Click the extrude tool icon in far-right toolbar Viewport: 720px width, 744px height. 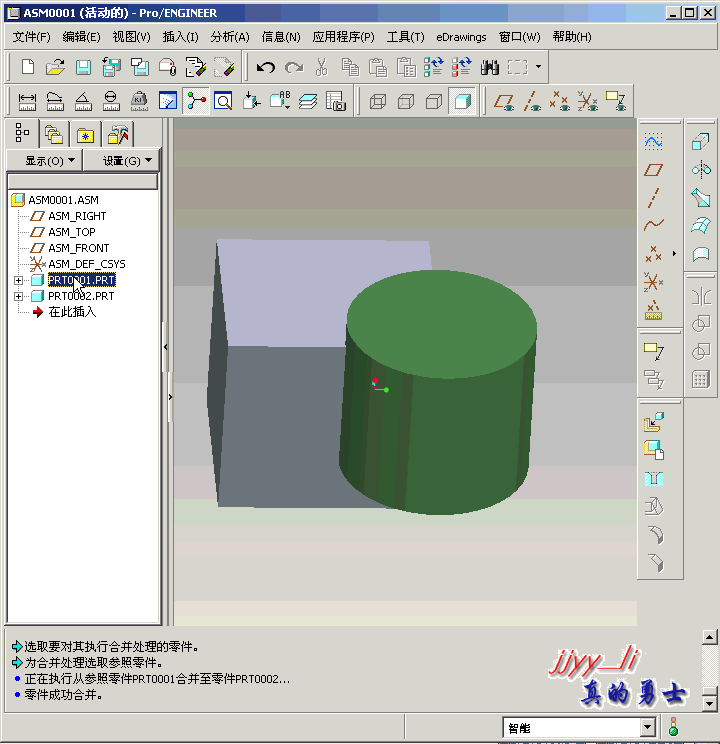[x=701, y=141]
